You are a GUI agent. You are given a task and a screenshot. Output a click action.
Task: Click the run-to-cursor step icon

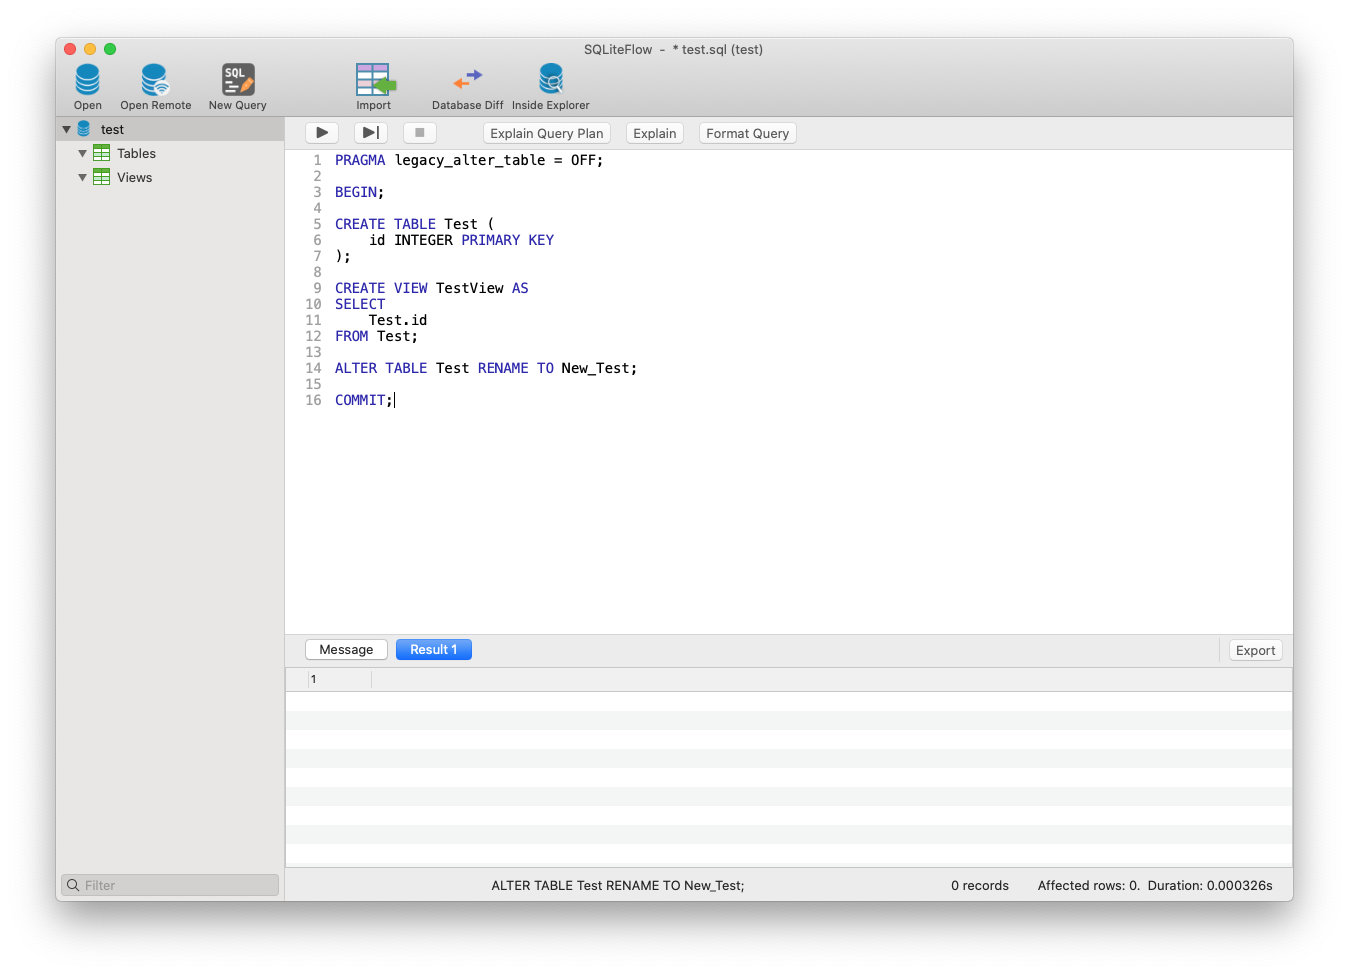(370, 132)
